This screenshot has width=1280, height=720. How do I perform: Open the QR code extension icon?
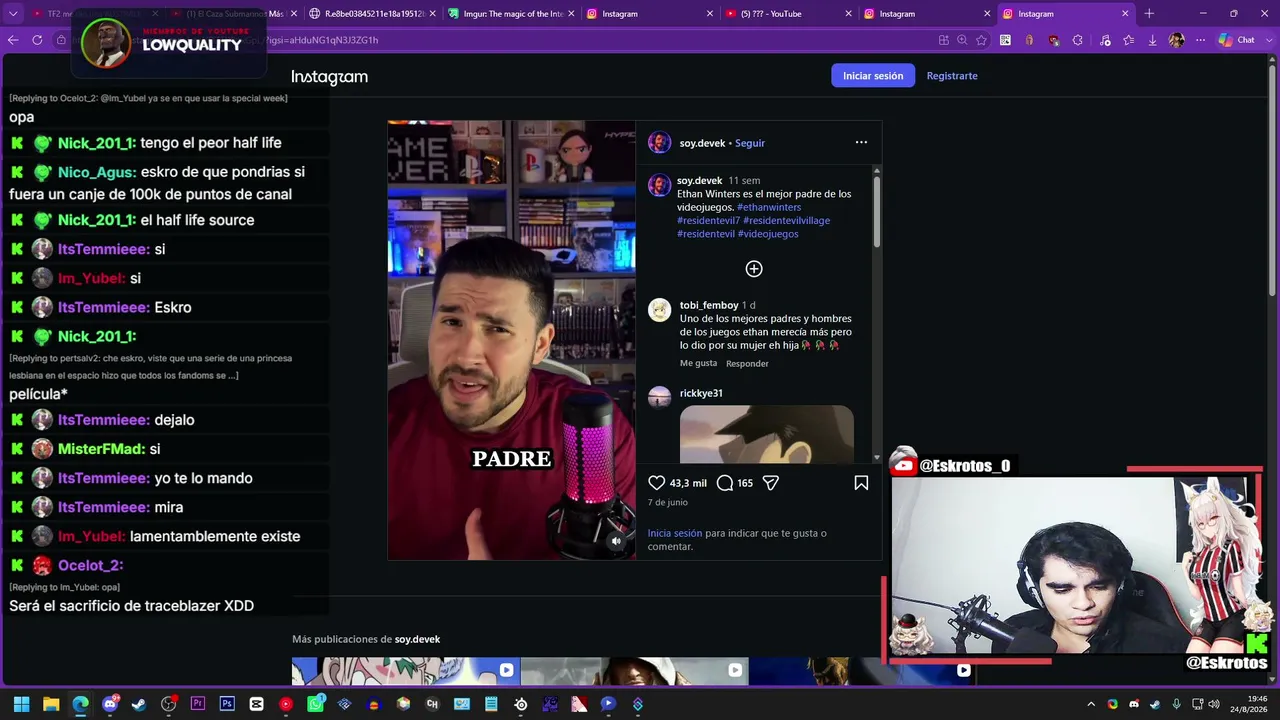click(1005, 40)
